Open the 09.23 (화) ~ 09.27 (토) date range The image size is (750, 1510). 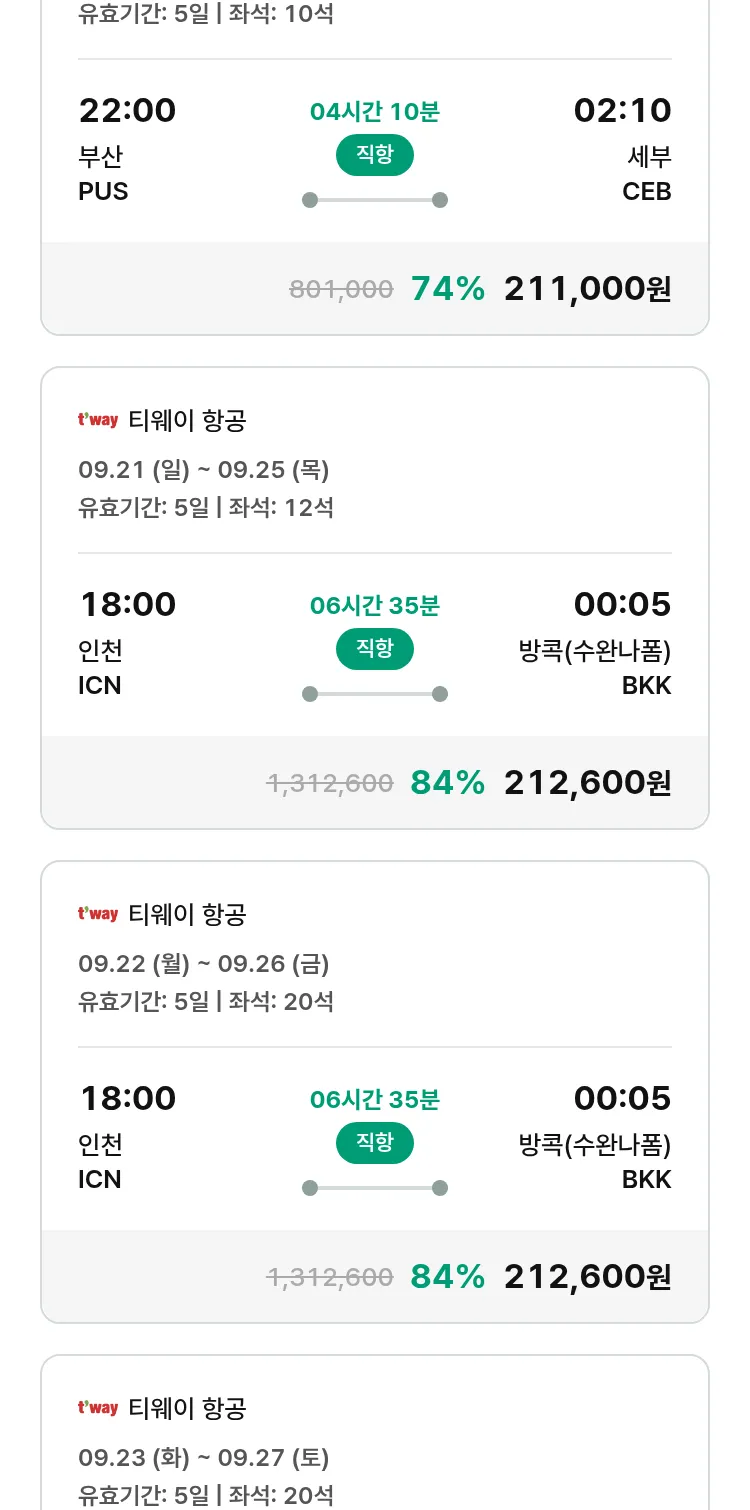coord(204,1458)
